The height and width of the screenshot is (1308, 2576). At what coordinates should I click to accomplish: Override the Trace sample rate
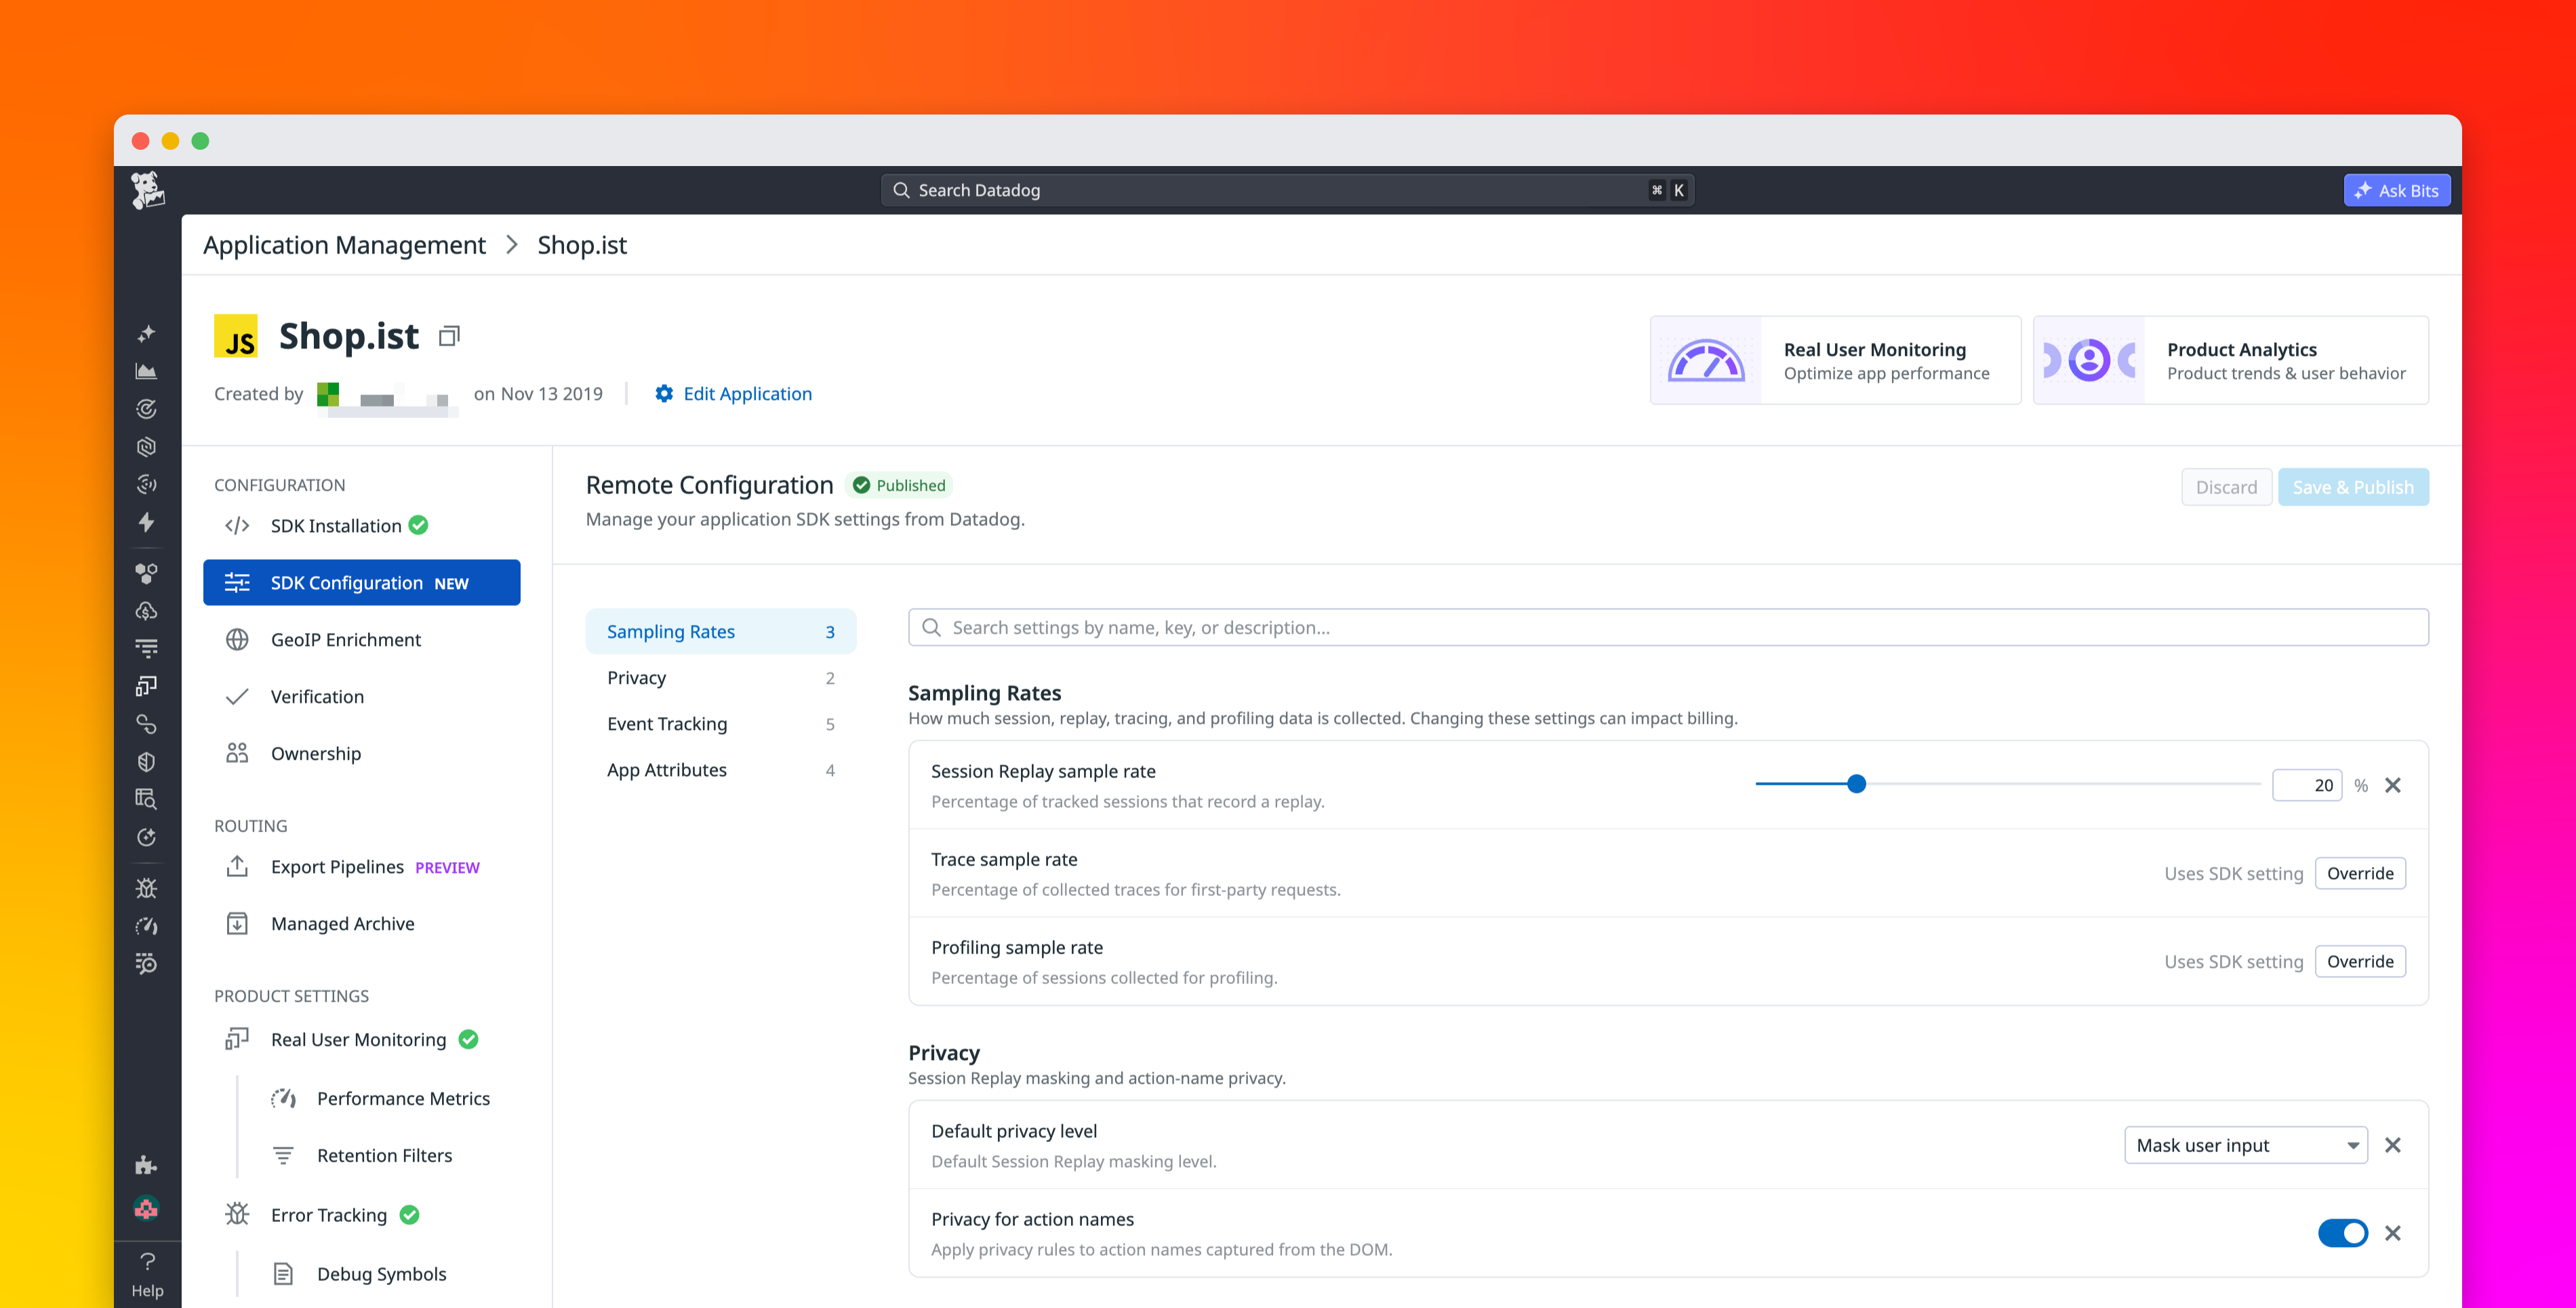(2360, 873)
